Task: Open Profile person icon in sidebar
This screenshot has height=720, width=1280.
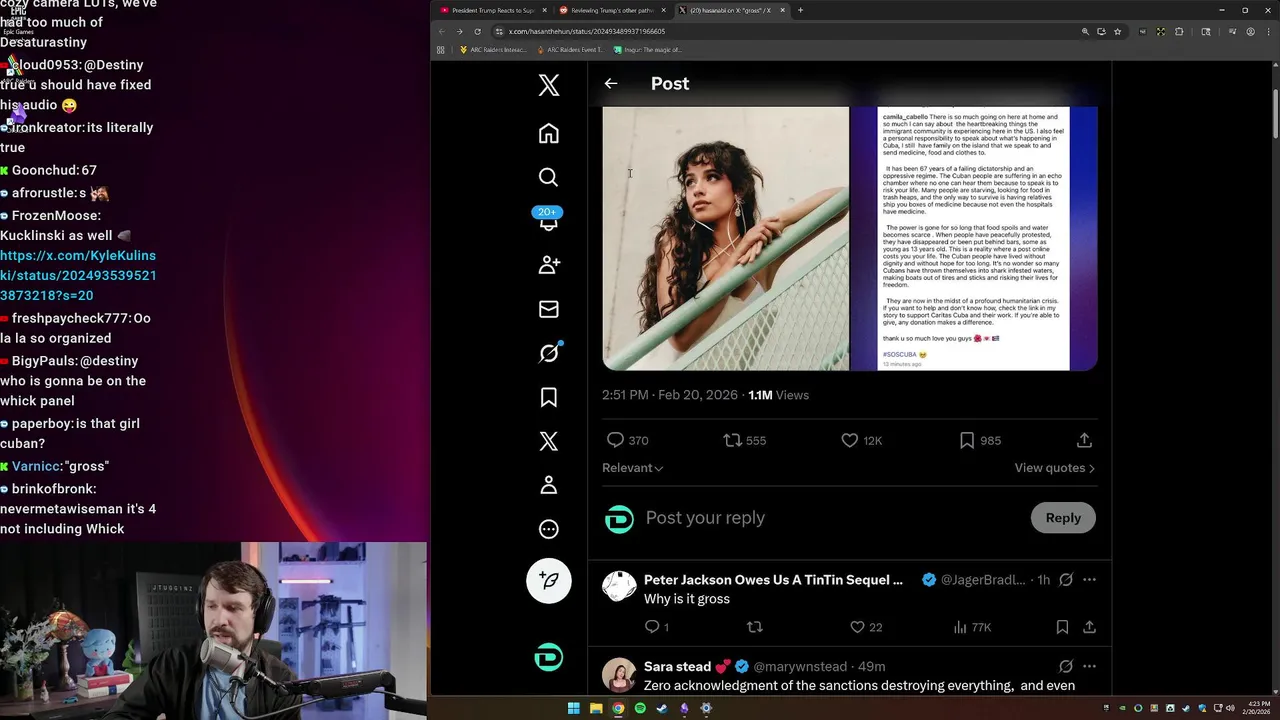Action: pos(548,485)
